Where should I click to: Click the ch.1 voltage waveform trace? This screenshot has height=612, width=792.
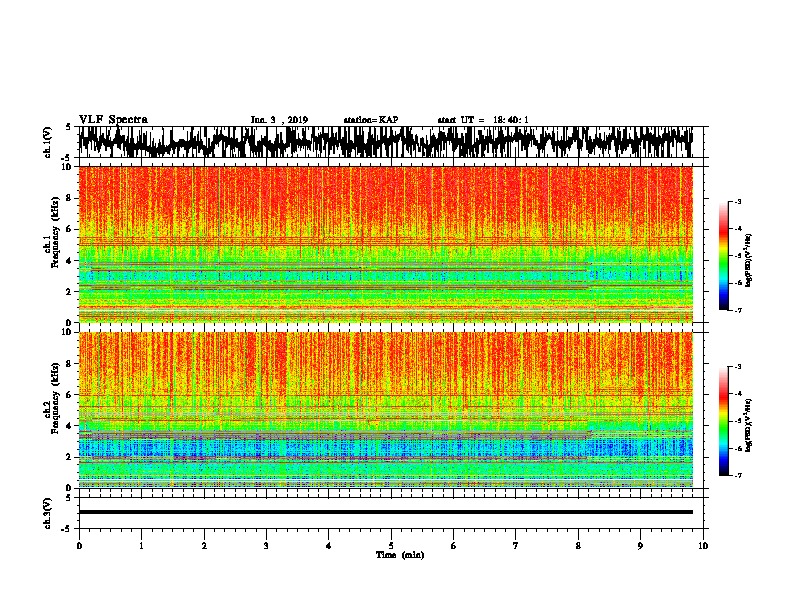385,141
